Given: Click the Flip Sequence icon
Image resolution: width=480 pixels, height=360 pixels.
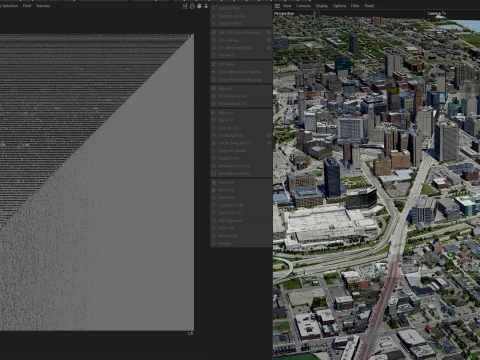Looking at the screenshot, I should tap(214, 221).
